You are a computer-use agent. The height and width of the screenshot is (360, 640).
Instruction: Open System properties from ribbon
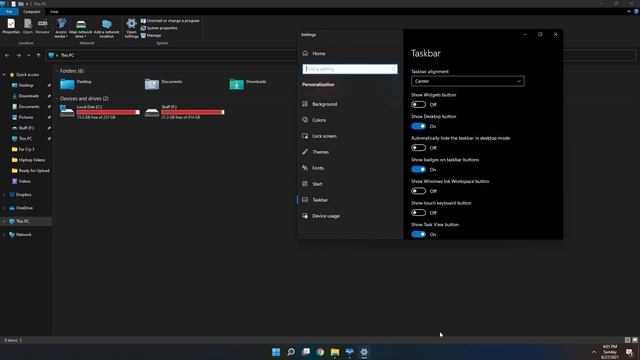pos(159,28)
